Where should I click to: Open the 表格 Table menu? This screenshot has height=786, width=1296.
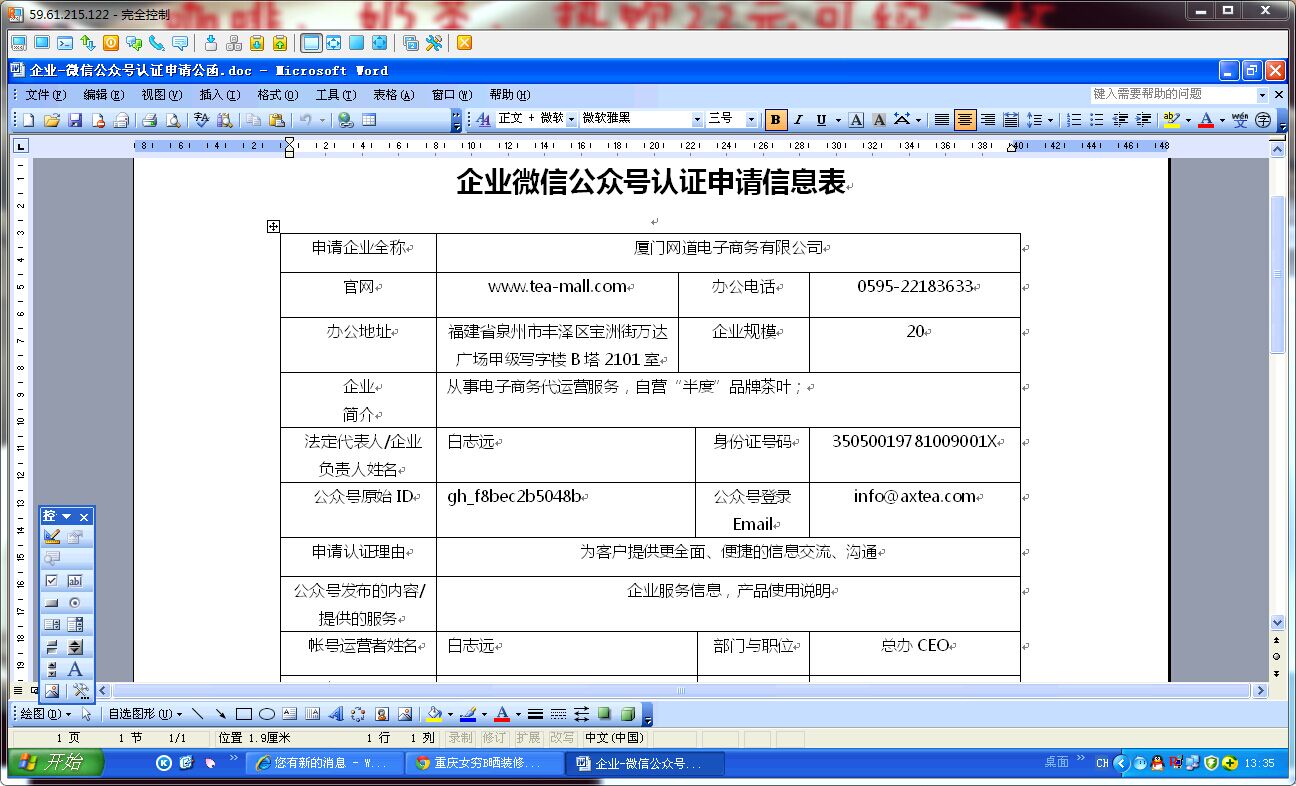393,95
